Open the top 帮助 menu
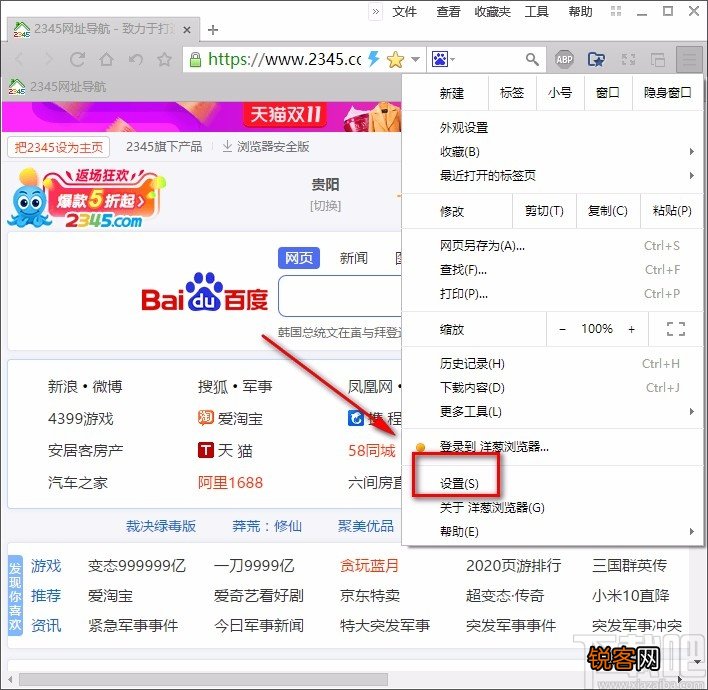Image resolution: width=708 pixels, height=690 pixels. (580, 11)
